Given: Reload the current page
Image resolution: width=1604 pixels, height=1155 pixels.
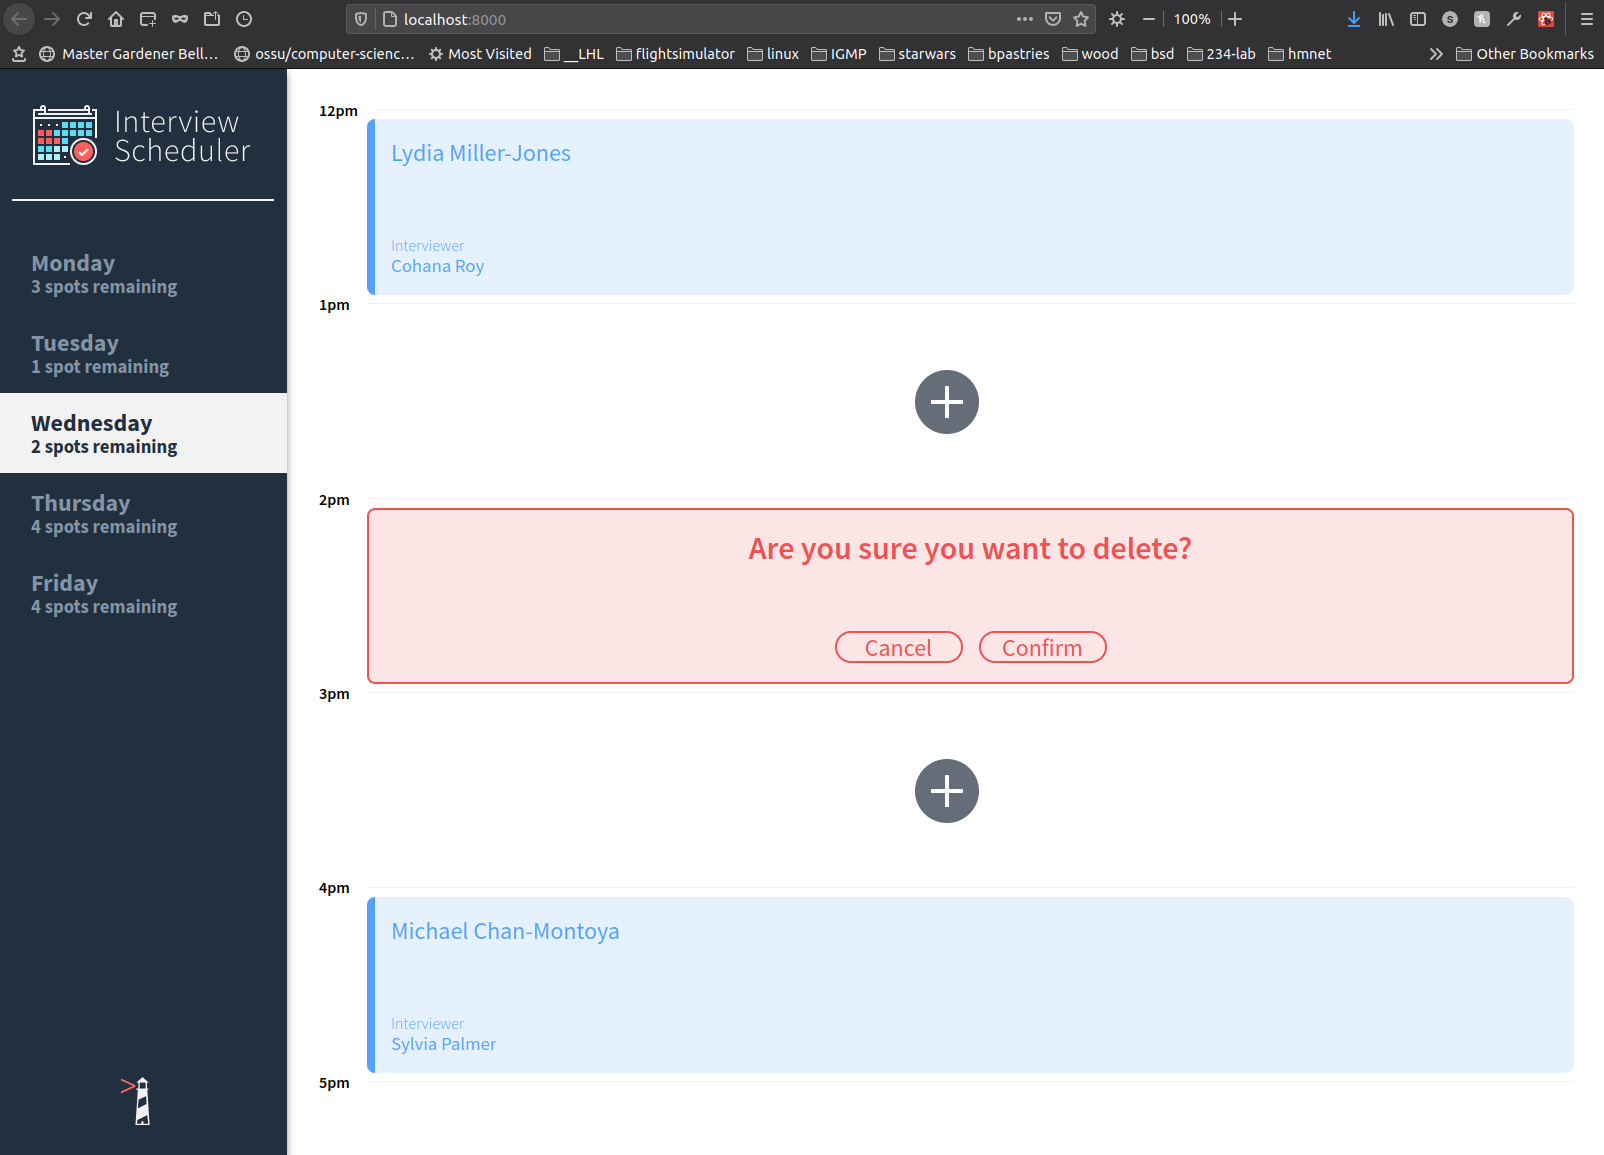Looking at the screenshot, I should coord(84,19).
